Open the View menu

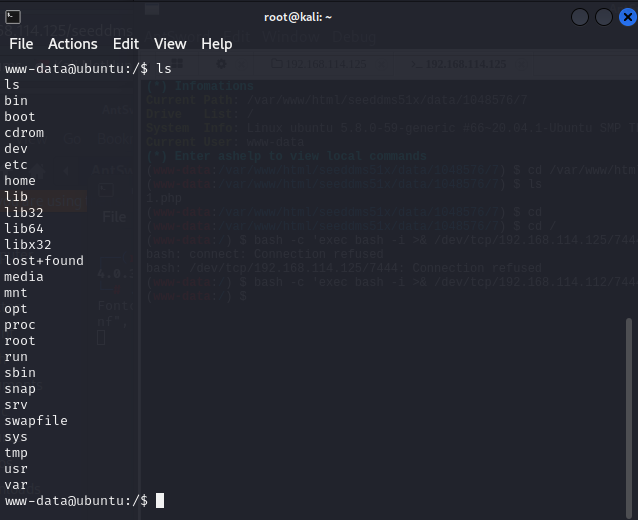[x=170, y=44]
